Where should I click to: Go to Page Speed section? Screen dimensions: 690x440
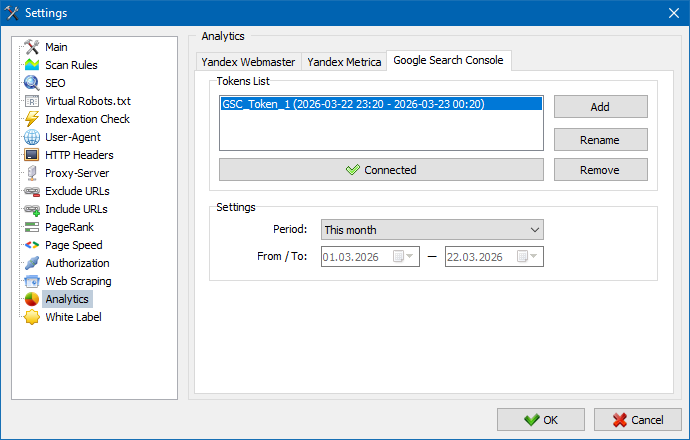coord(74,246)
